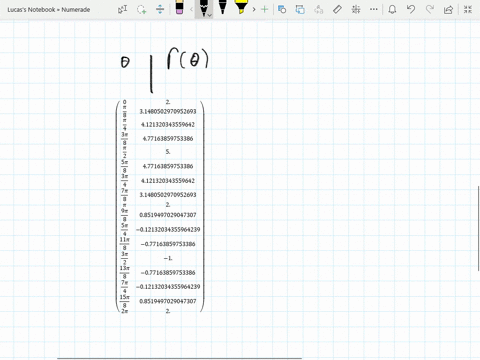Image resolution: width=480 pixels, height=360 pixels.
Task: Exit full screen mode with arrows icon
Action: pos(468,9)
